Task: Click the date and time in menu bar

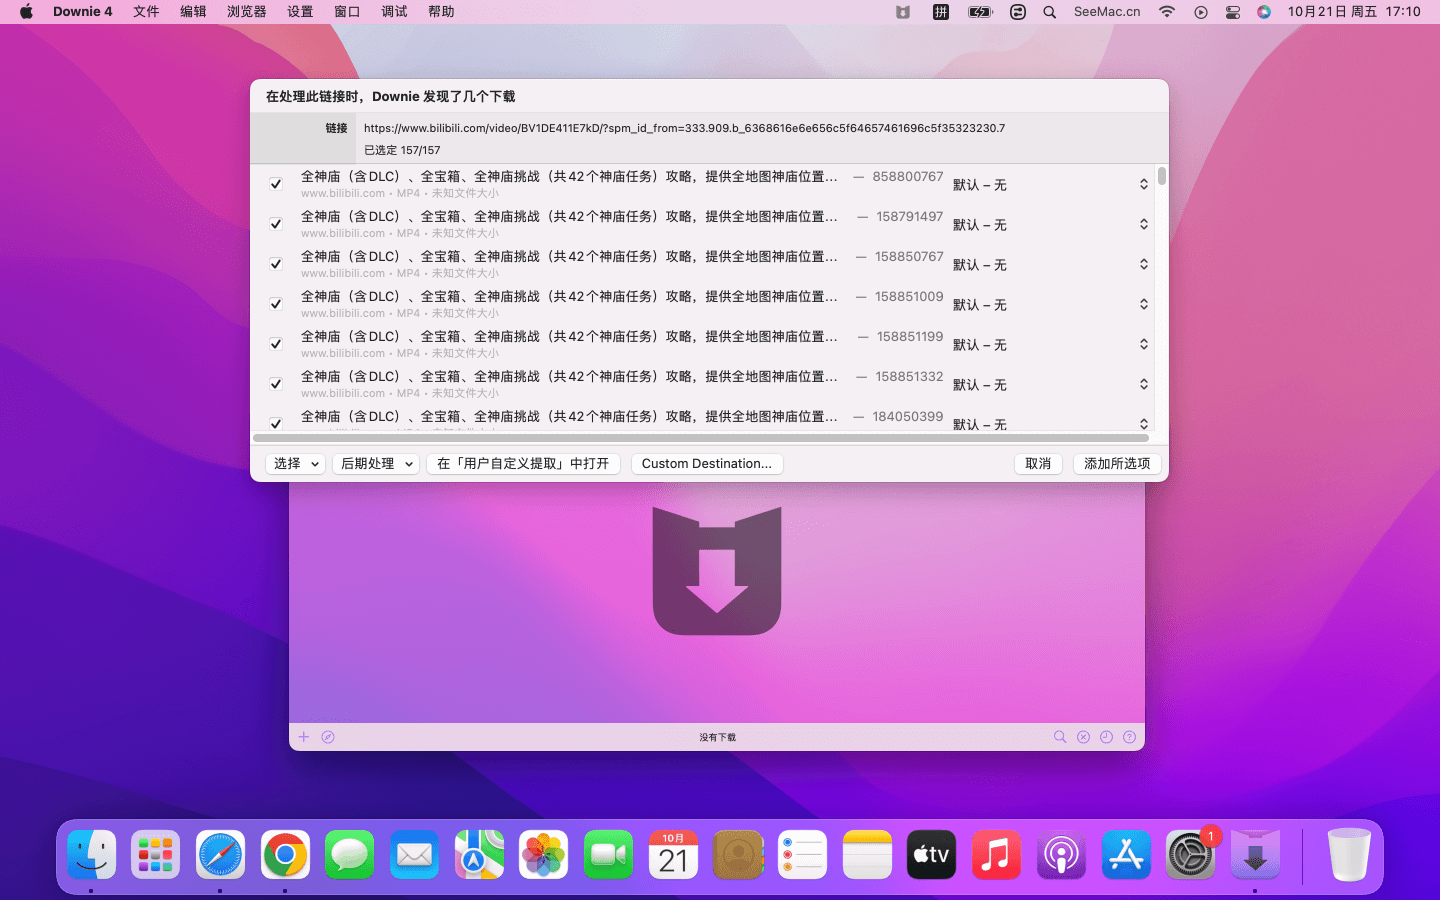Action: 1354,12
